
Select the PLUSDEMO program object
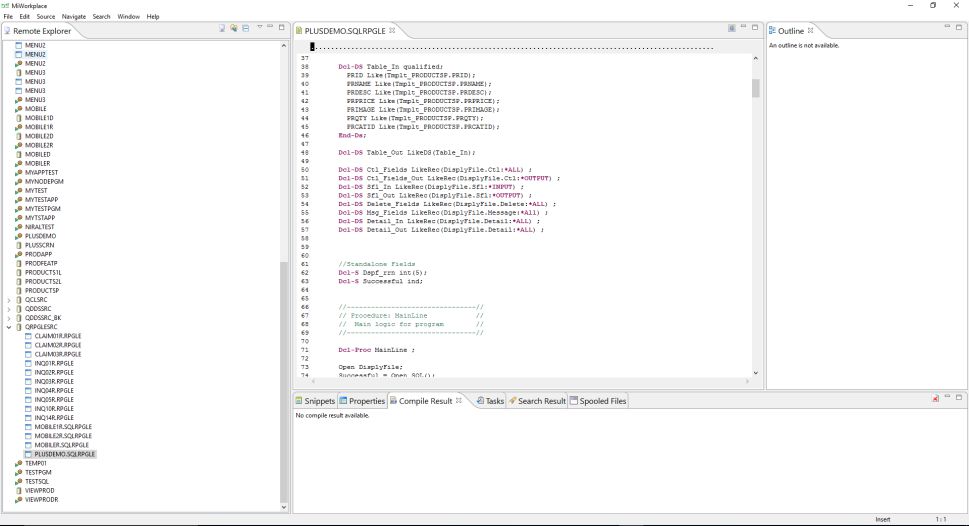tap(40, 236)
